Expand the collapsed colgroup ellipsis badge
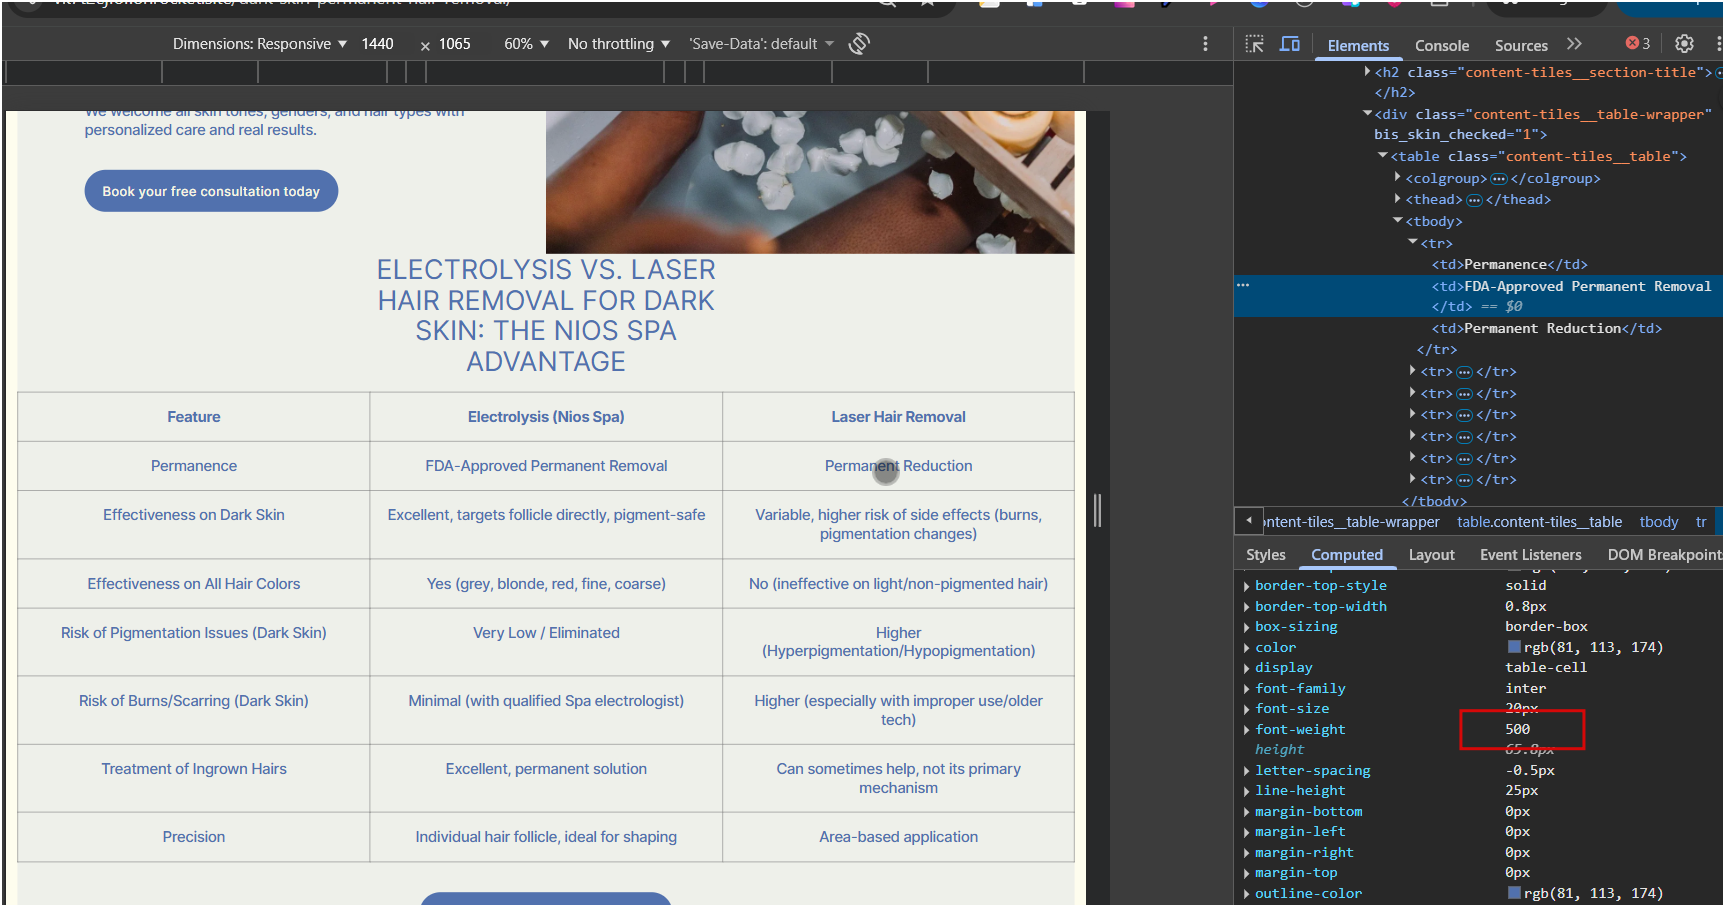1723x905 pixels. [x=1498, y=179]
